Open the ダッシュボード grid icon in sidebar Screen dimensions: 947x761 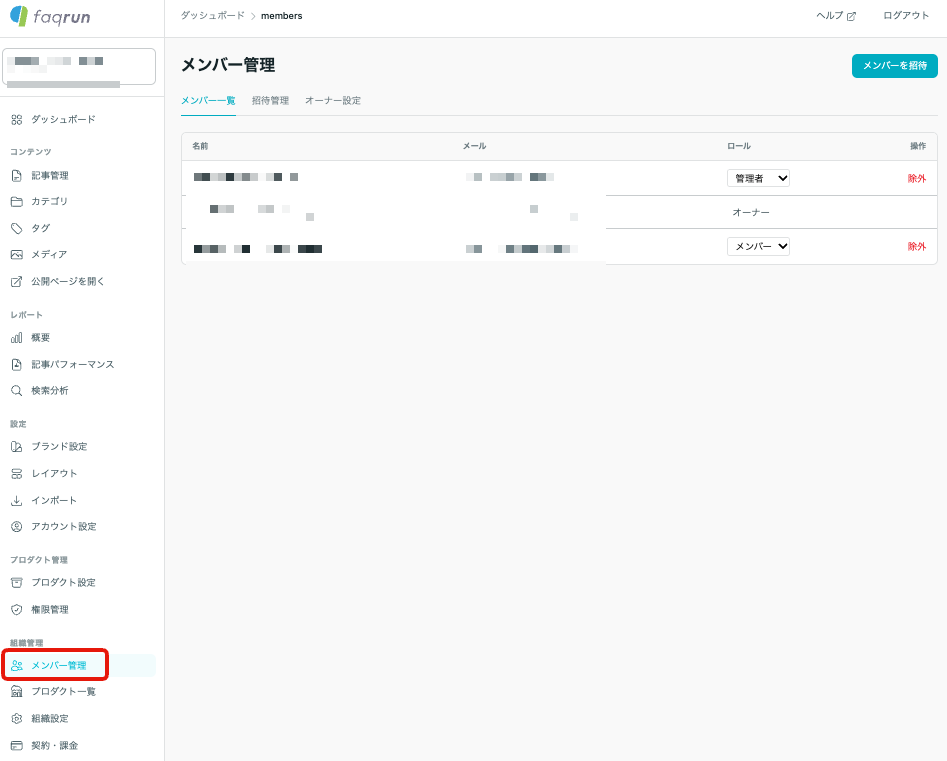click(x=17, y=120)
